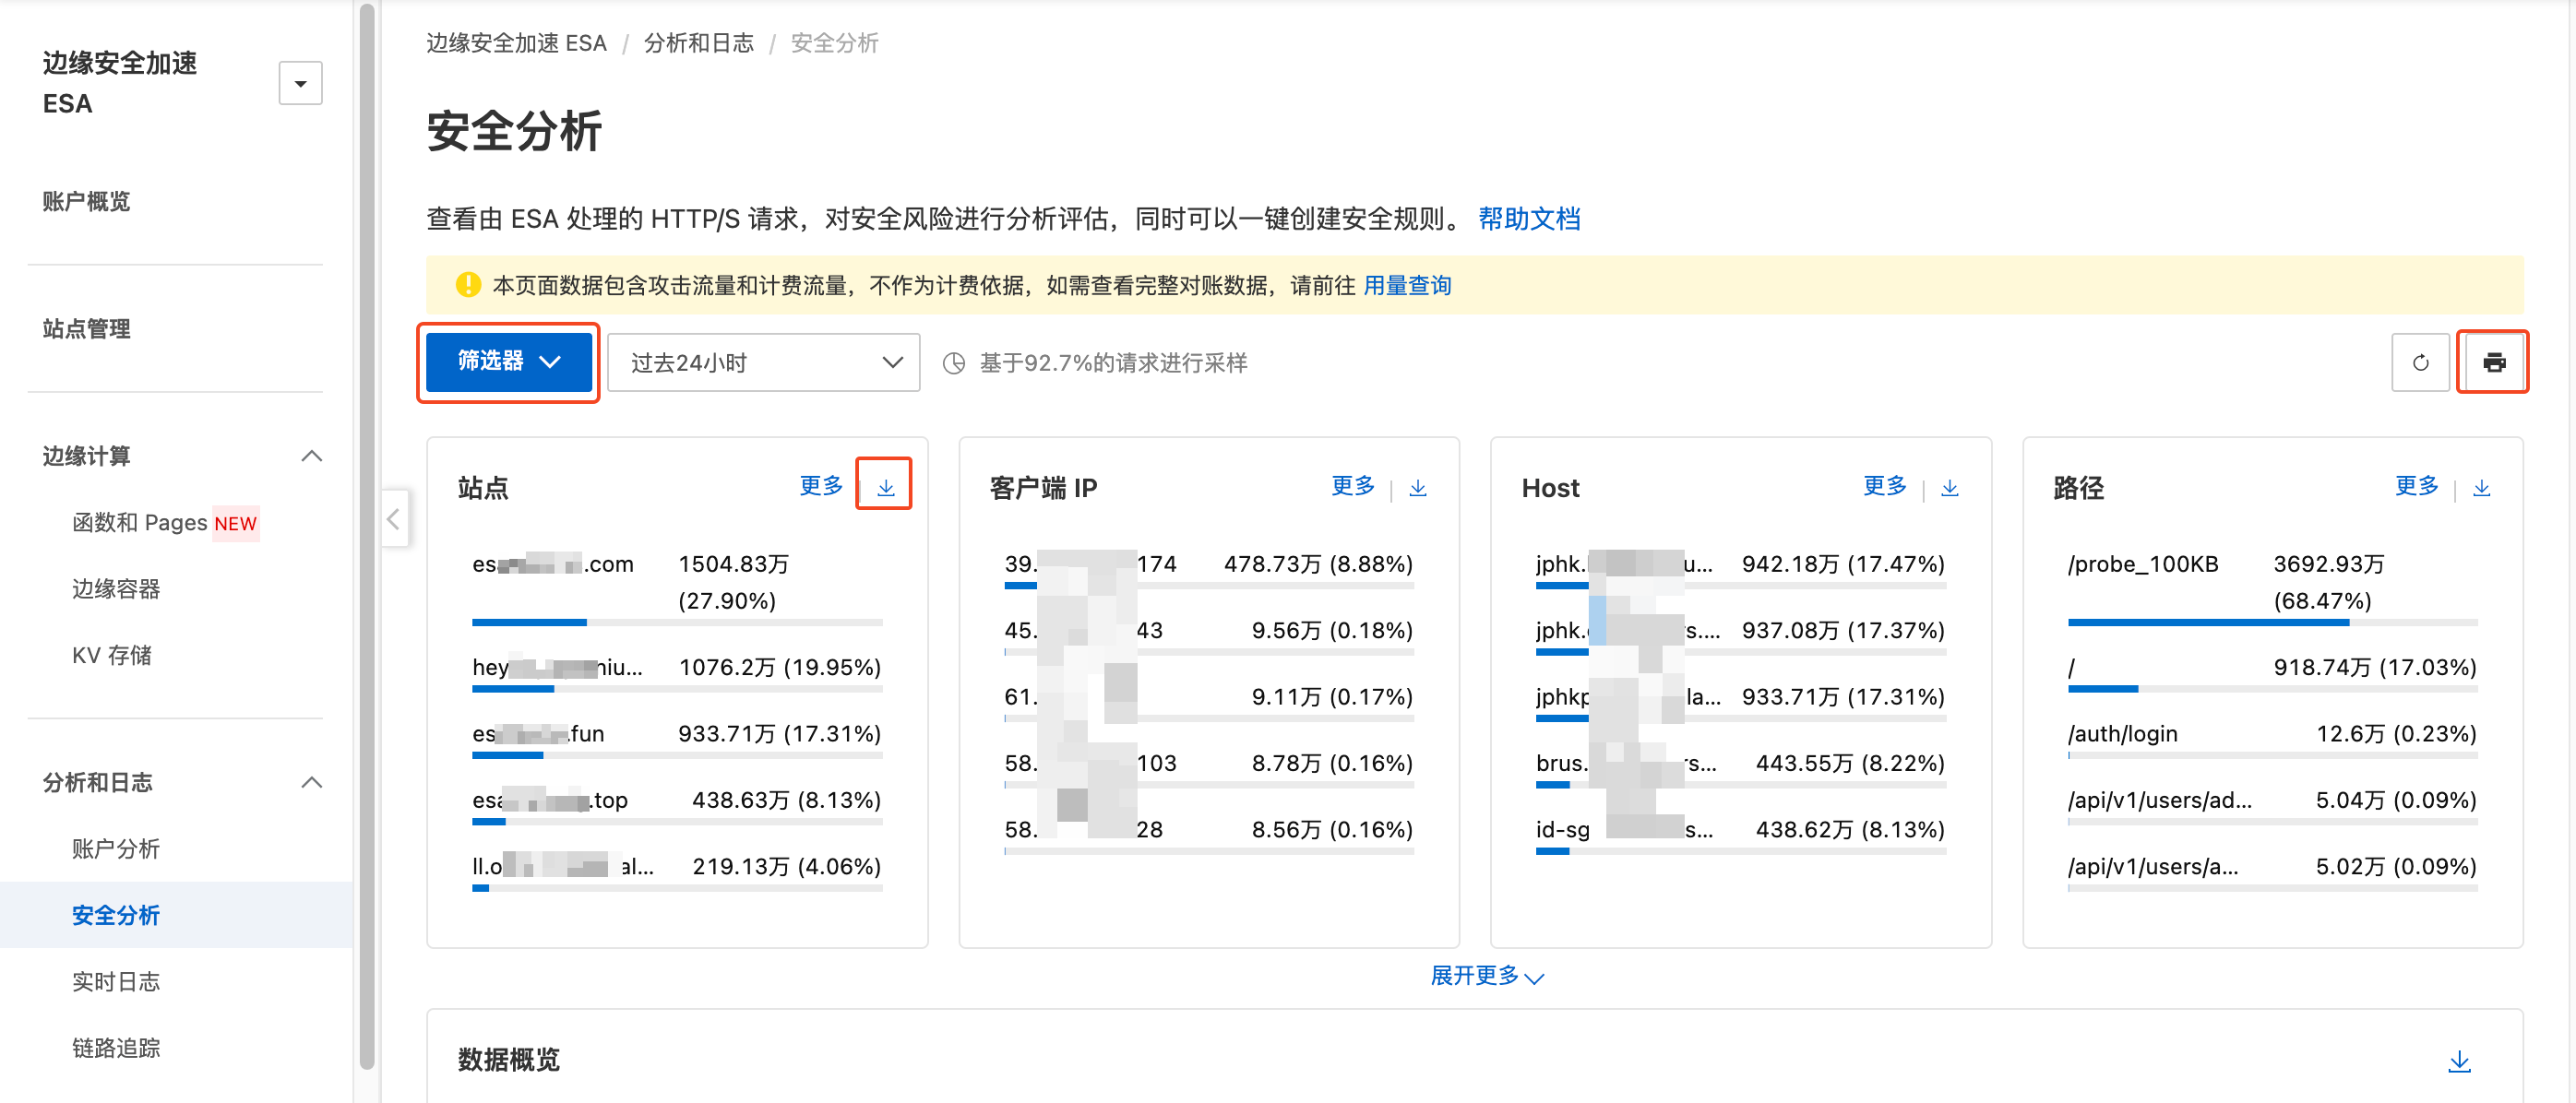This screenshot has width=2576, height=1103.
Task: Open the 过去24小时 time range dropdown
Action: pyautogui.click(x=764, y=362)
